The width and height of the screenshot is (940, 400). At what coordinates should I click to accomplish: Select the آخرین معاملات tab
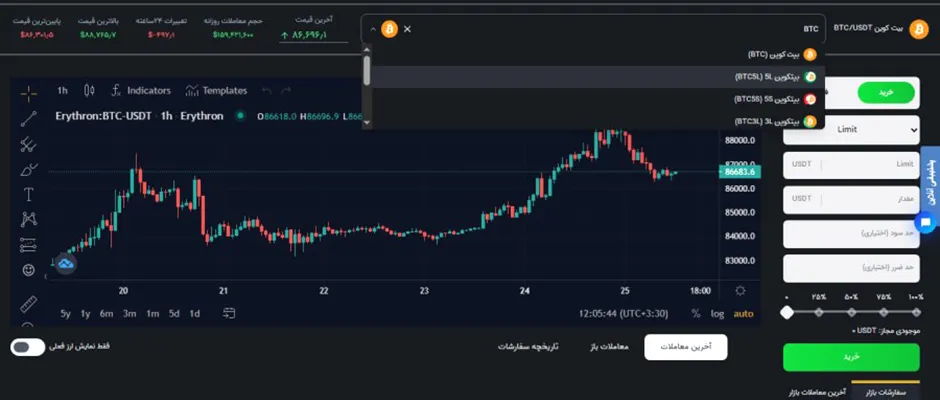pos(686,347)
